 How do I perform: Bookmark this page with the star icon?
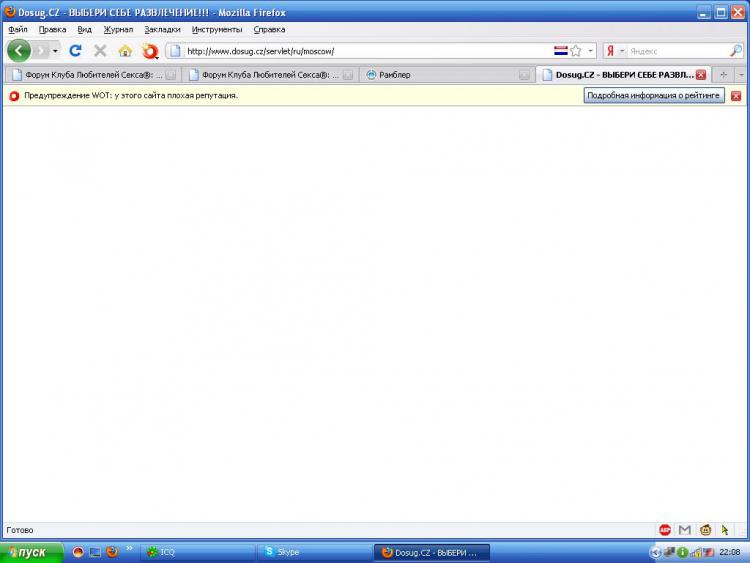pos(577,51)
